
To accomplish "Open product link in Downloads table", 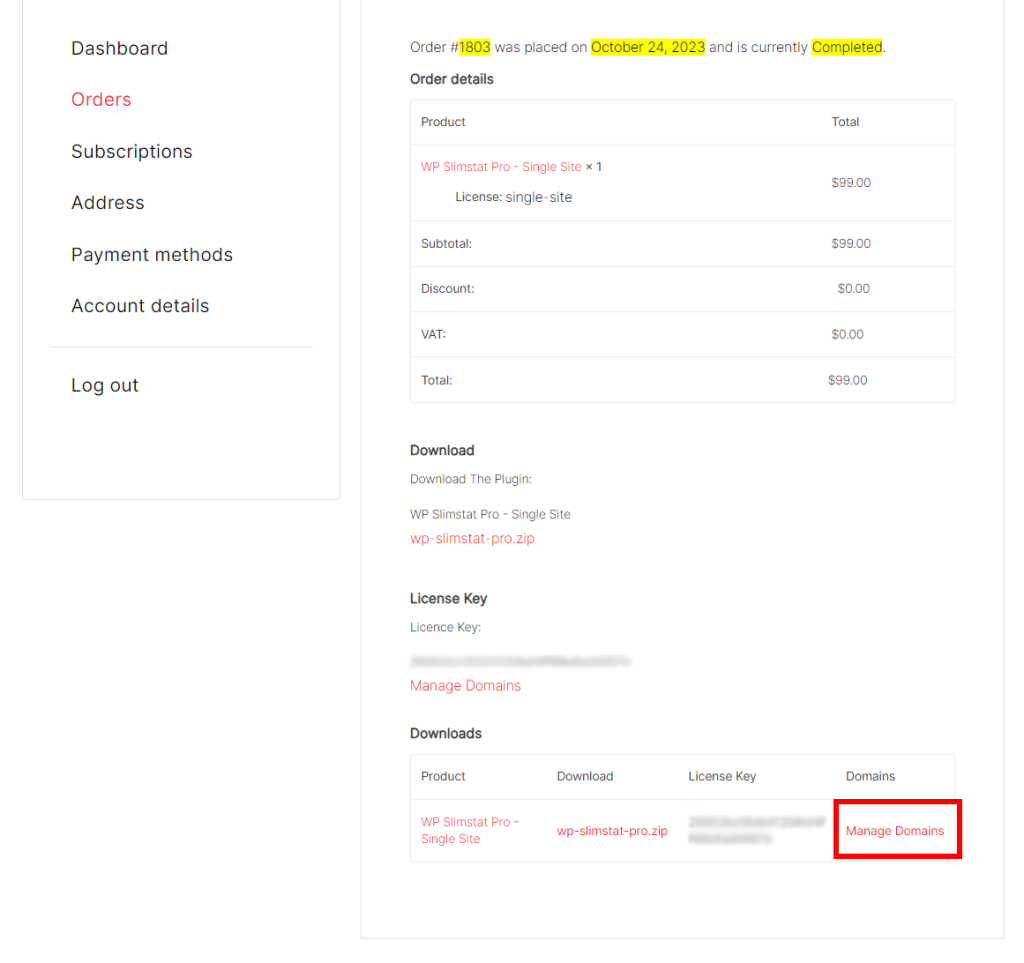I will pos(469,830).
